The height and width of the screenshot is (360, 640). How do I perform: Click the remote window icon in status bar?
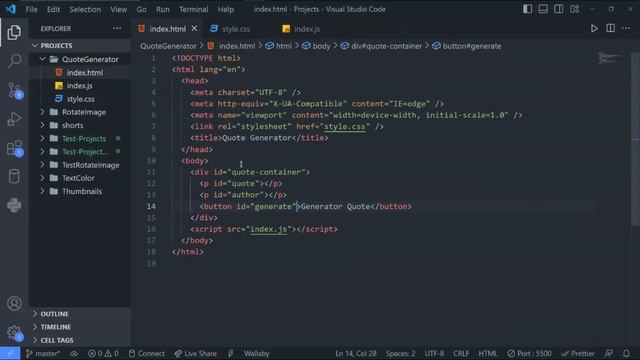[x=10, y=353]
